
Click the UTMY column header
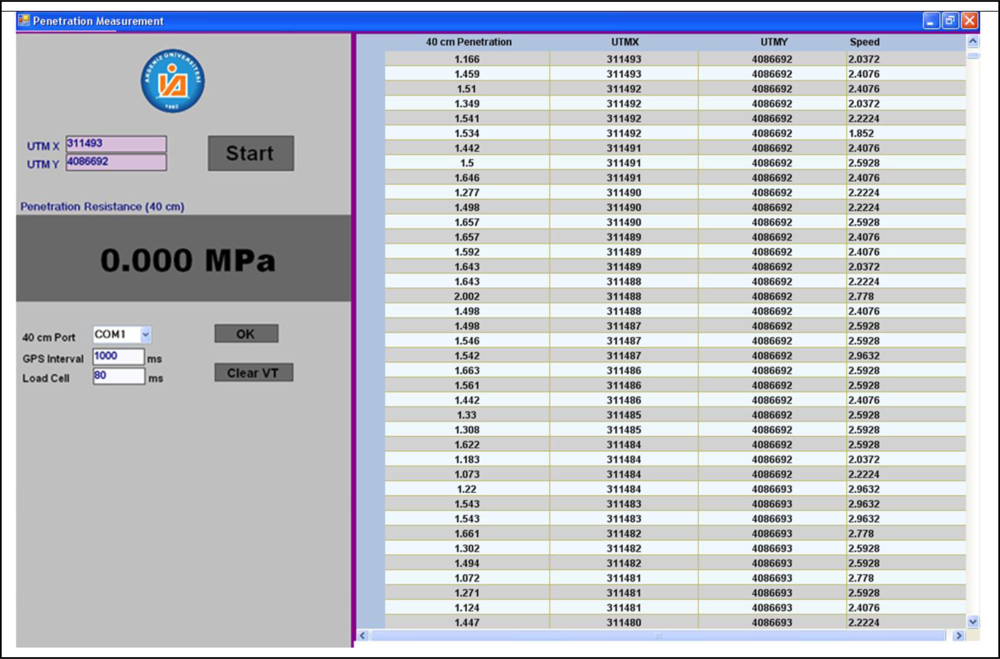click(x=774, y=42)
